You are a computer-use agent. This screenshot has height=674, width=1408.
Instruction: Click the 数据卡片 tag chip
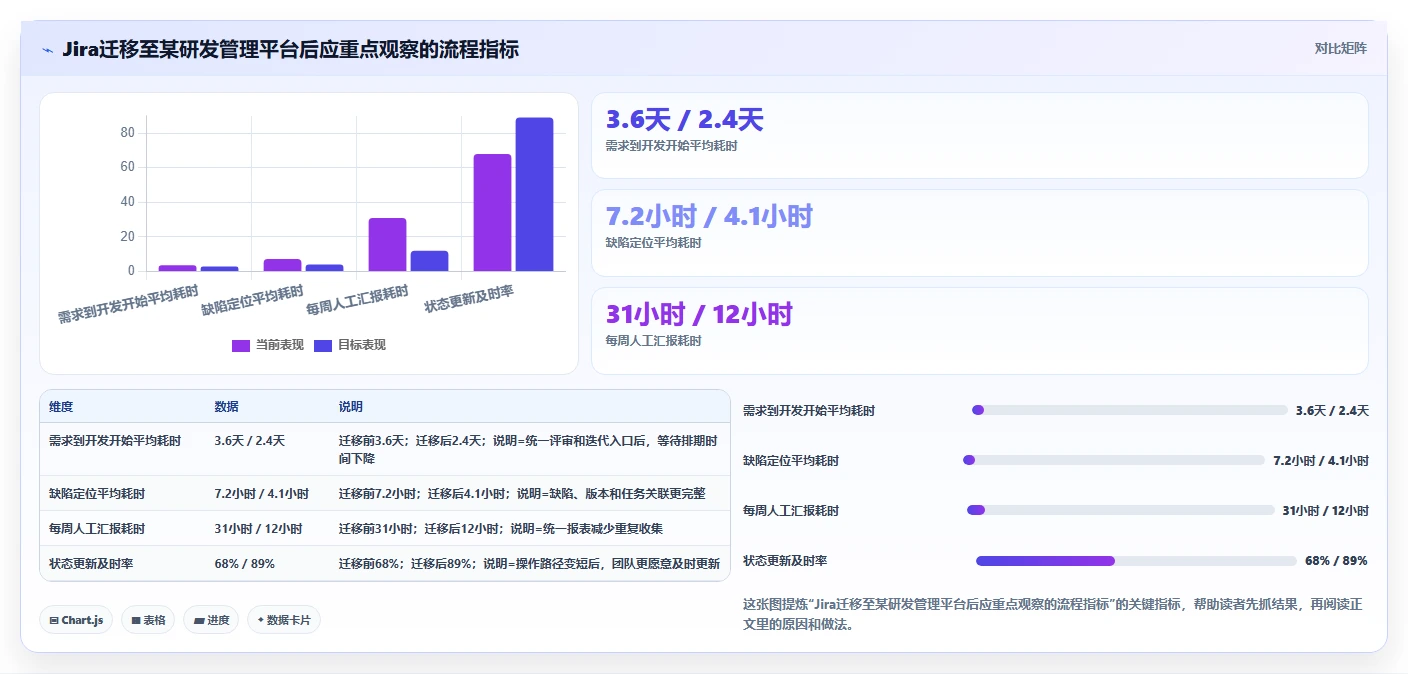pyautogui.click(x=284, y=620)
